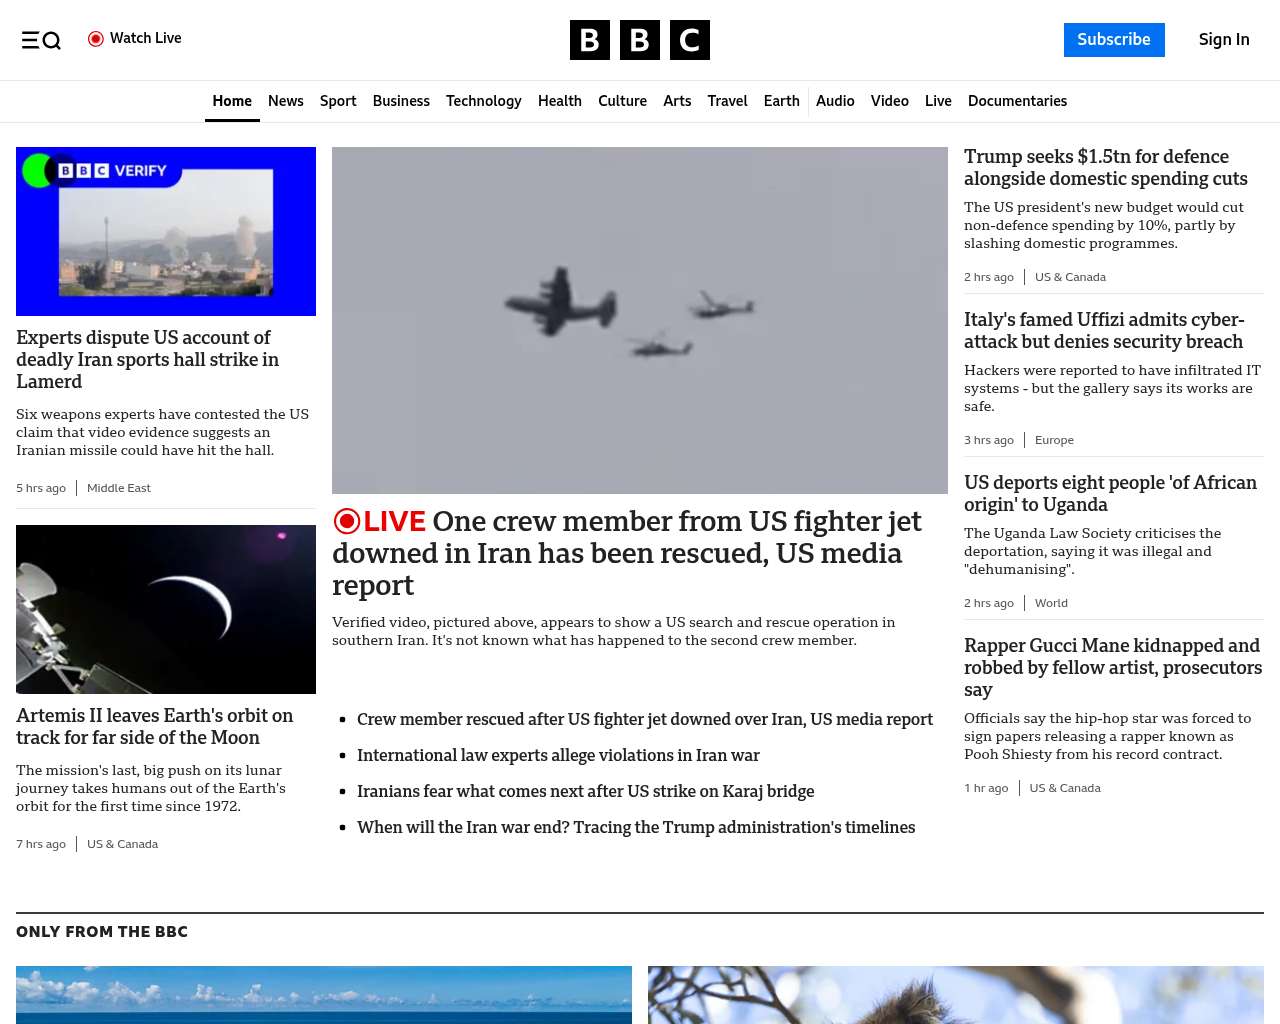The image size is (1280, 1024).
Task: Select the Documentaries nav item
Action: coord(1017,101)
